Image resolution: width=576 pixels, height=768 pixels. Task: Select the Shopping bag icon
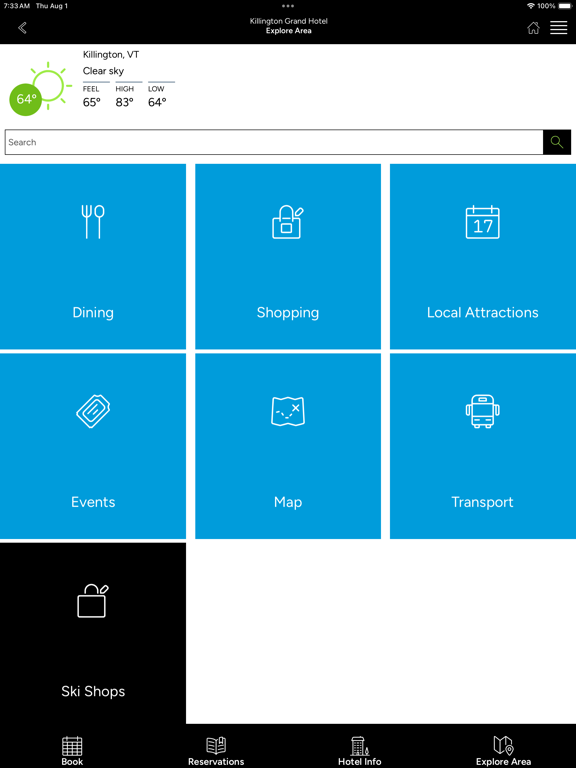288,223
